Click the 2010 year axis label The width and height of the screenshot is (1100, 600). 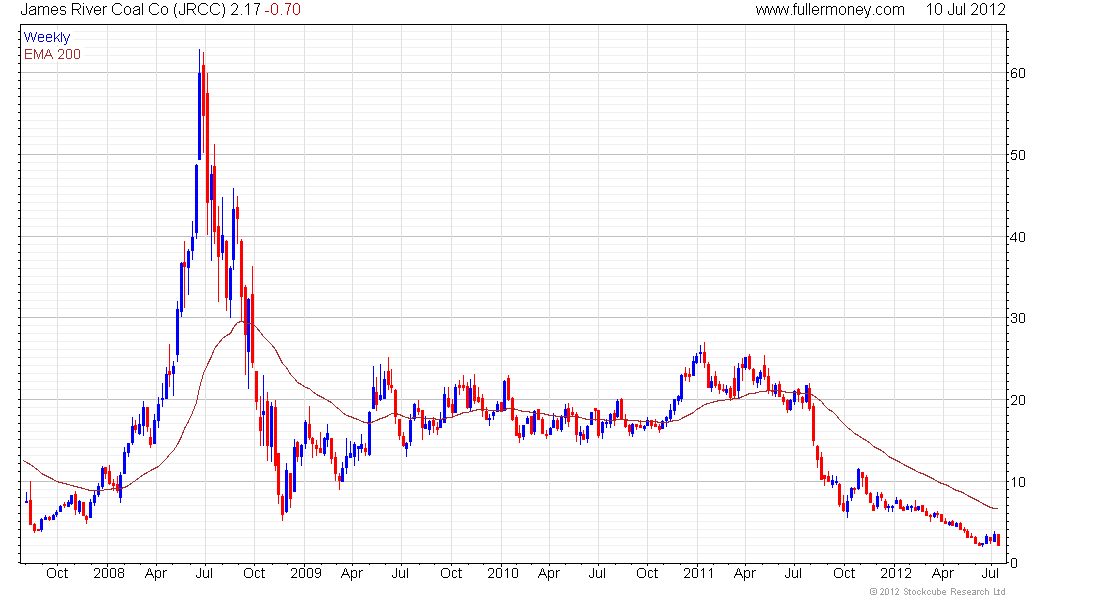coord(503,573)
